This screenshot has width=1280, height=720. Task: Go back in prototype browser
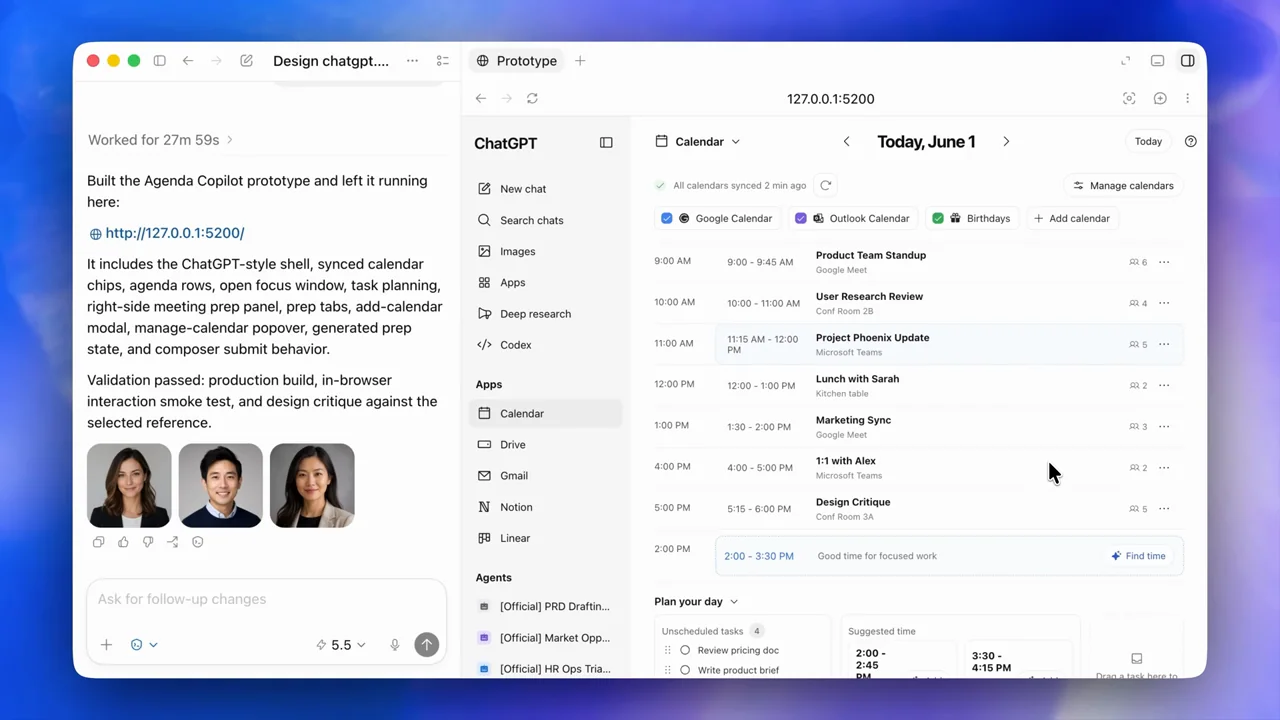(x=481, y=98)
